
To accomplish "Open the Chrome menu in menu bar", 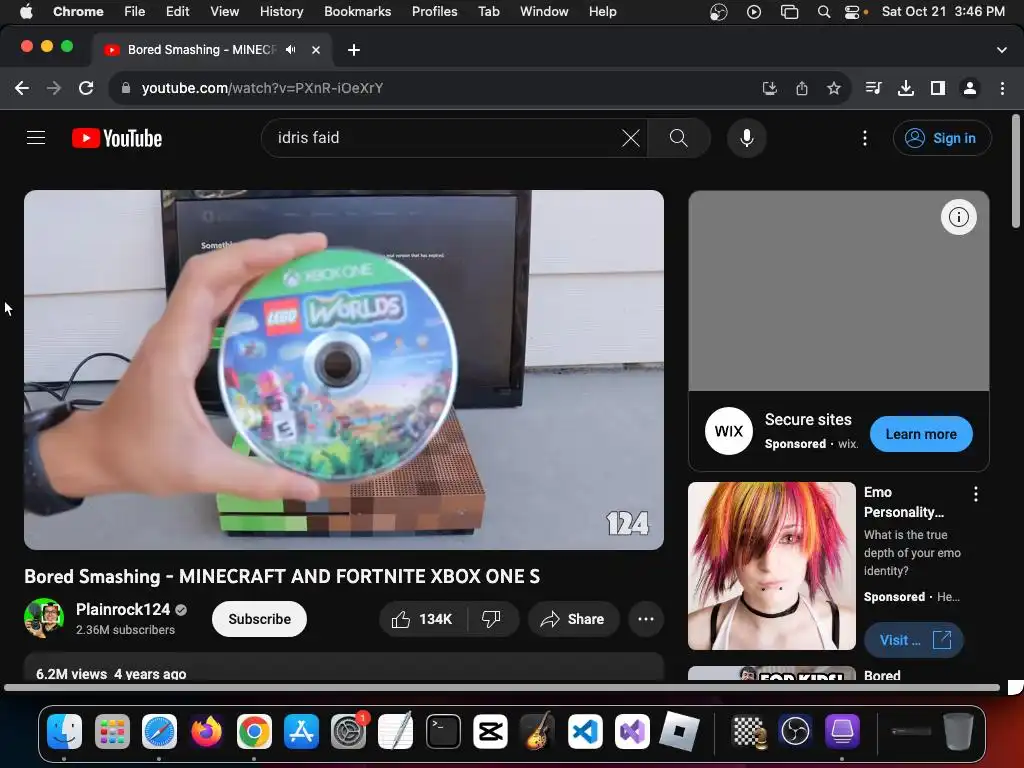I will [78, 11].
